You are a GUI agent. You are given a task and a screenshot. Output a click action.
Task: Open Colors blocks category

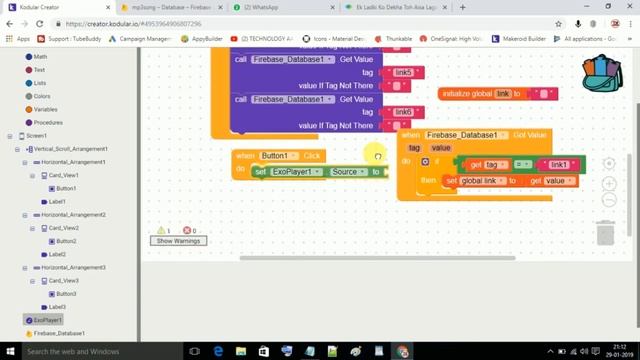(38, 96)
